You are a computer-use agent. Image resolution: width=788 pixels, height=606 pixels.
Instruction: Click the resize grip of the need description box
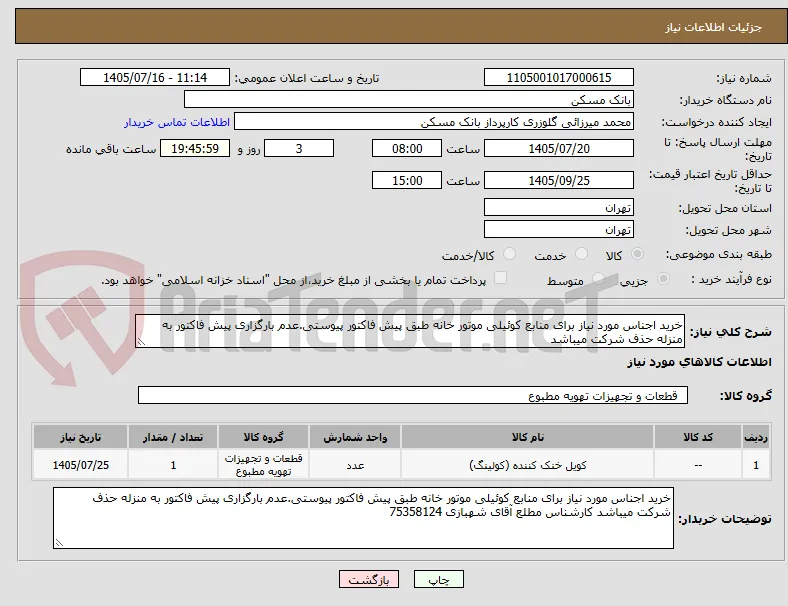(x=141, y=342)
